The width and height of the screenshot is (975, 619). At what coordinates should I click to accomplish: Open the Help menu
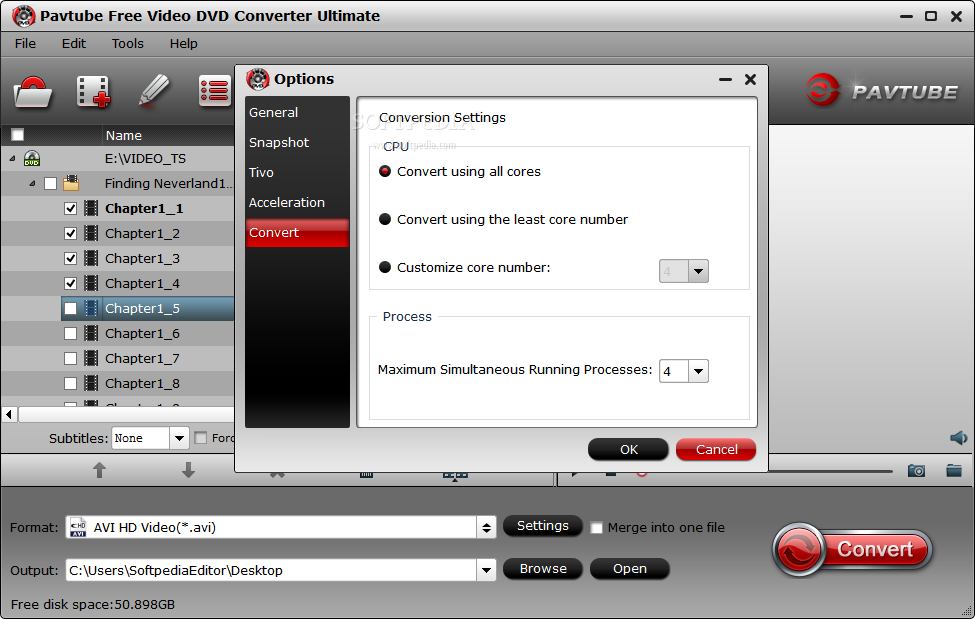coord(183,44)
